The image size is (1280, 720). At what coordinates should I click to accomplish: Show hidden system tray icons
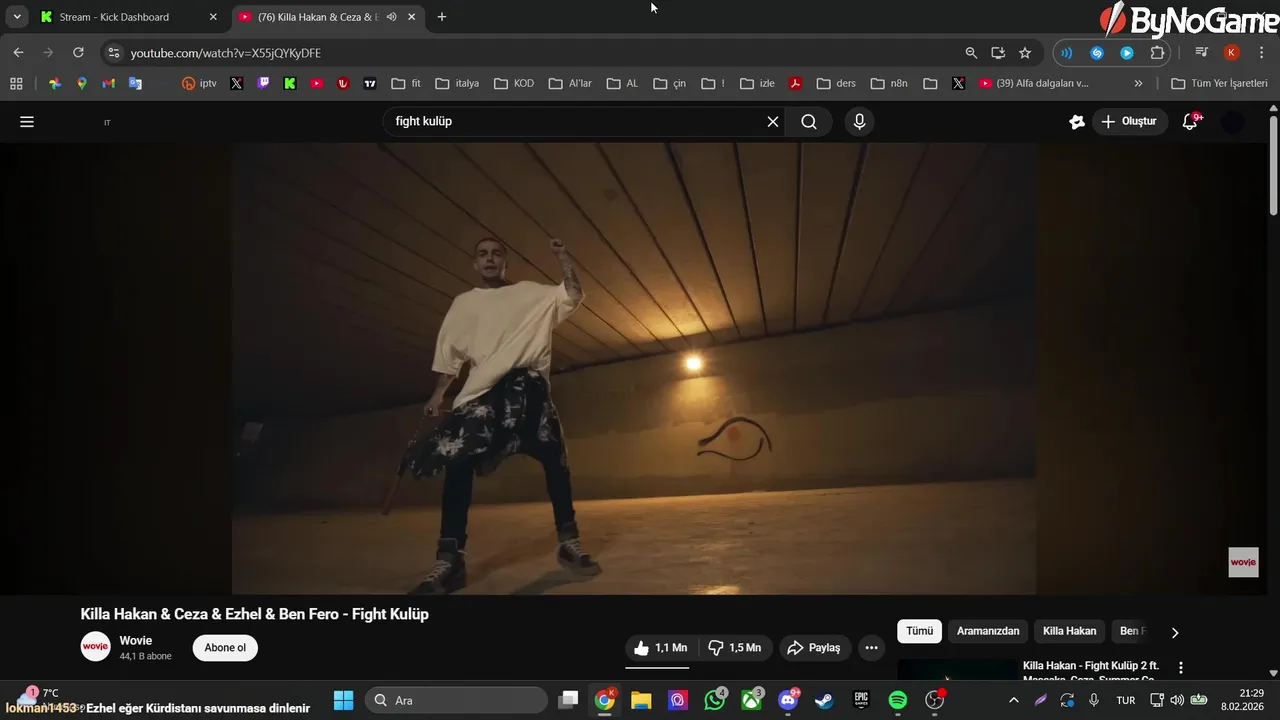tap(1014, 700)
